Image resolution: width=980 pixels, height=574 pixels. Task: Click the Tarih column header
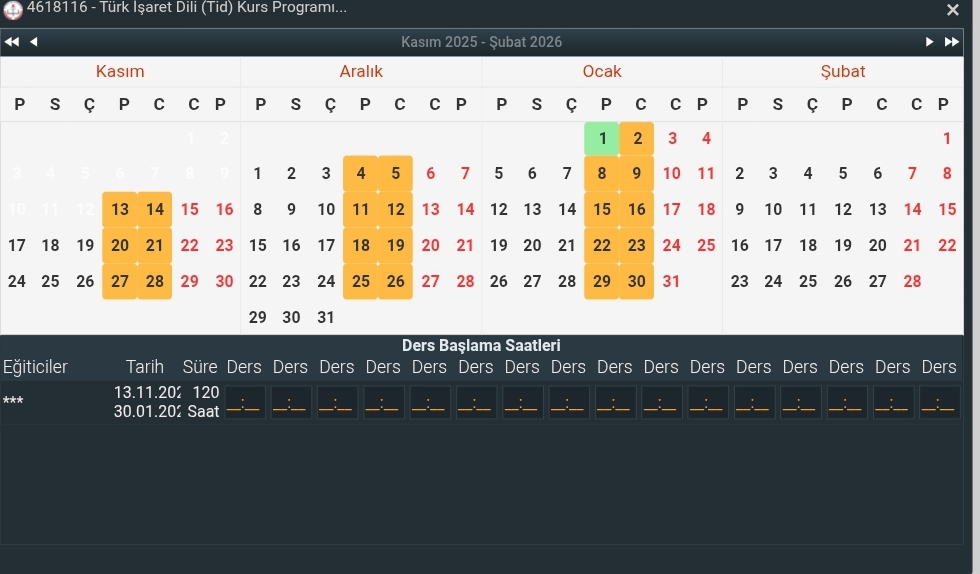point(144,366)
